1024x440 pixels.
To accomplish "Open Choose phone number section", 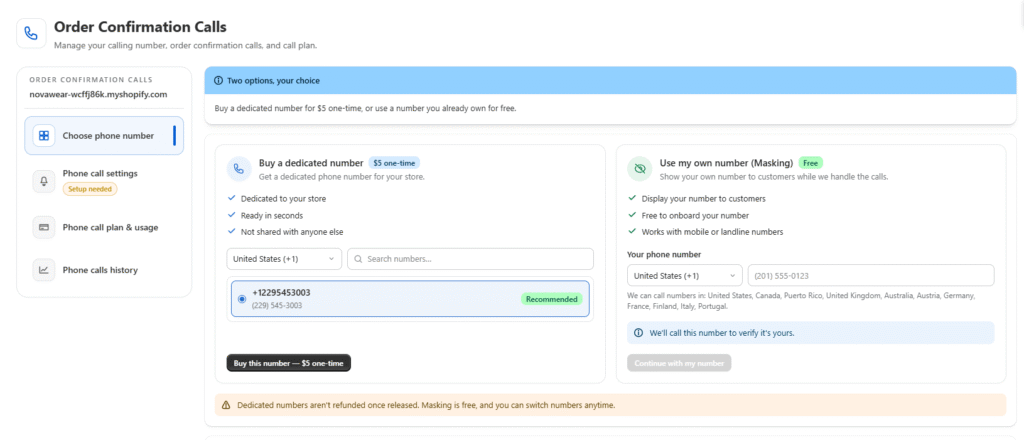I will (x=104, y=136).
